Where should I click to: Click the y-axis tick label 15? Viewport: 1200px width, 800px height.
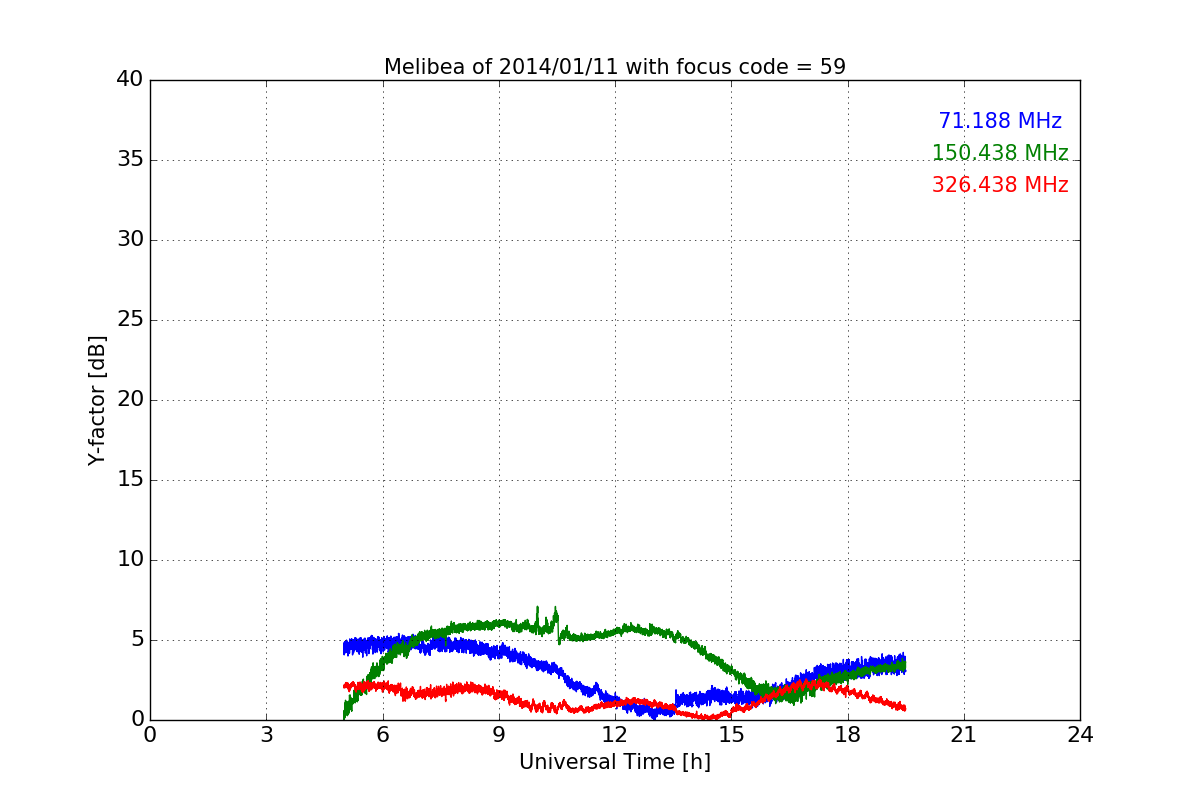tap(130, 480)
